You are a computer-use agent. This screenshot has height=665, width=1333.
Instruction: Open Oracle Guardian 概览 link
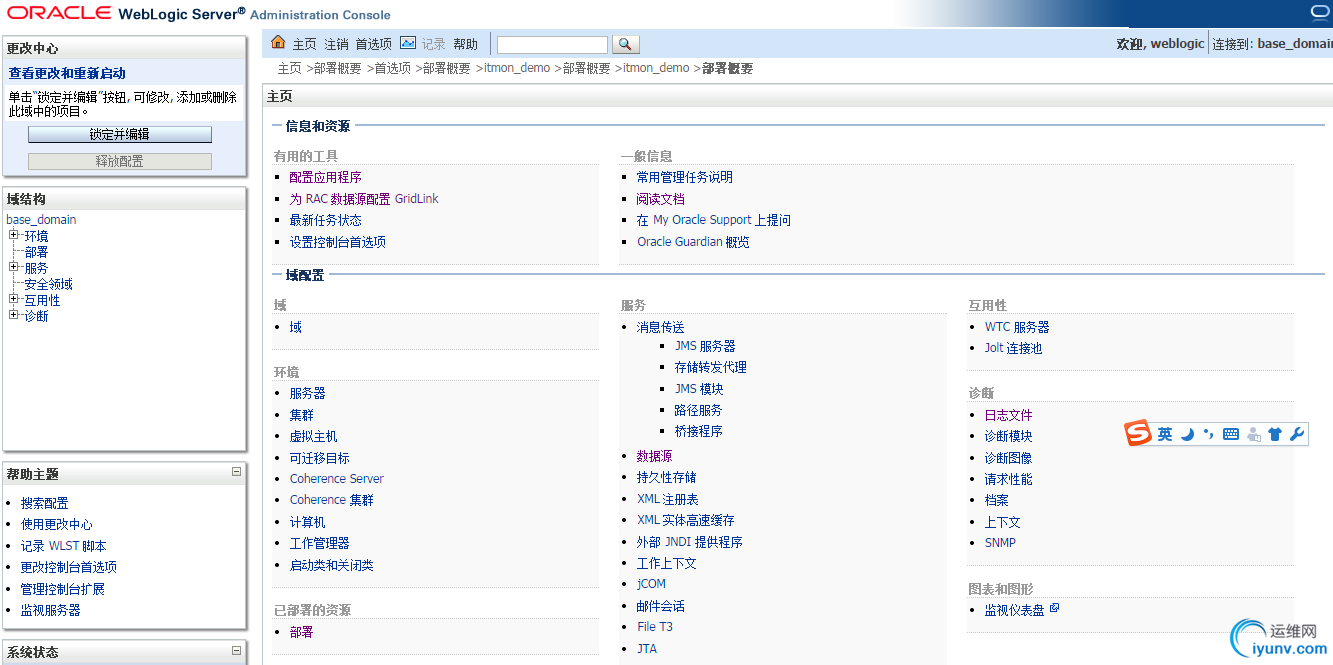[693, 242]
